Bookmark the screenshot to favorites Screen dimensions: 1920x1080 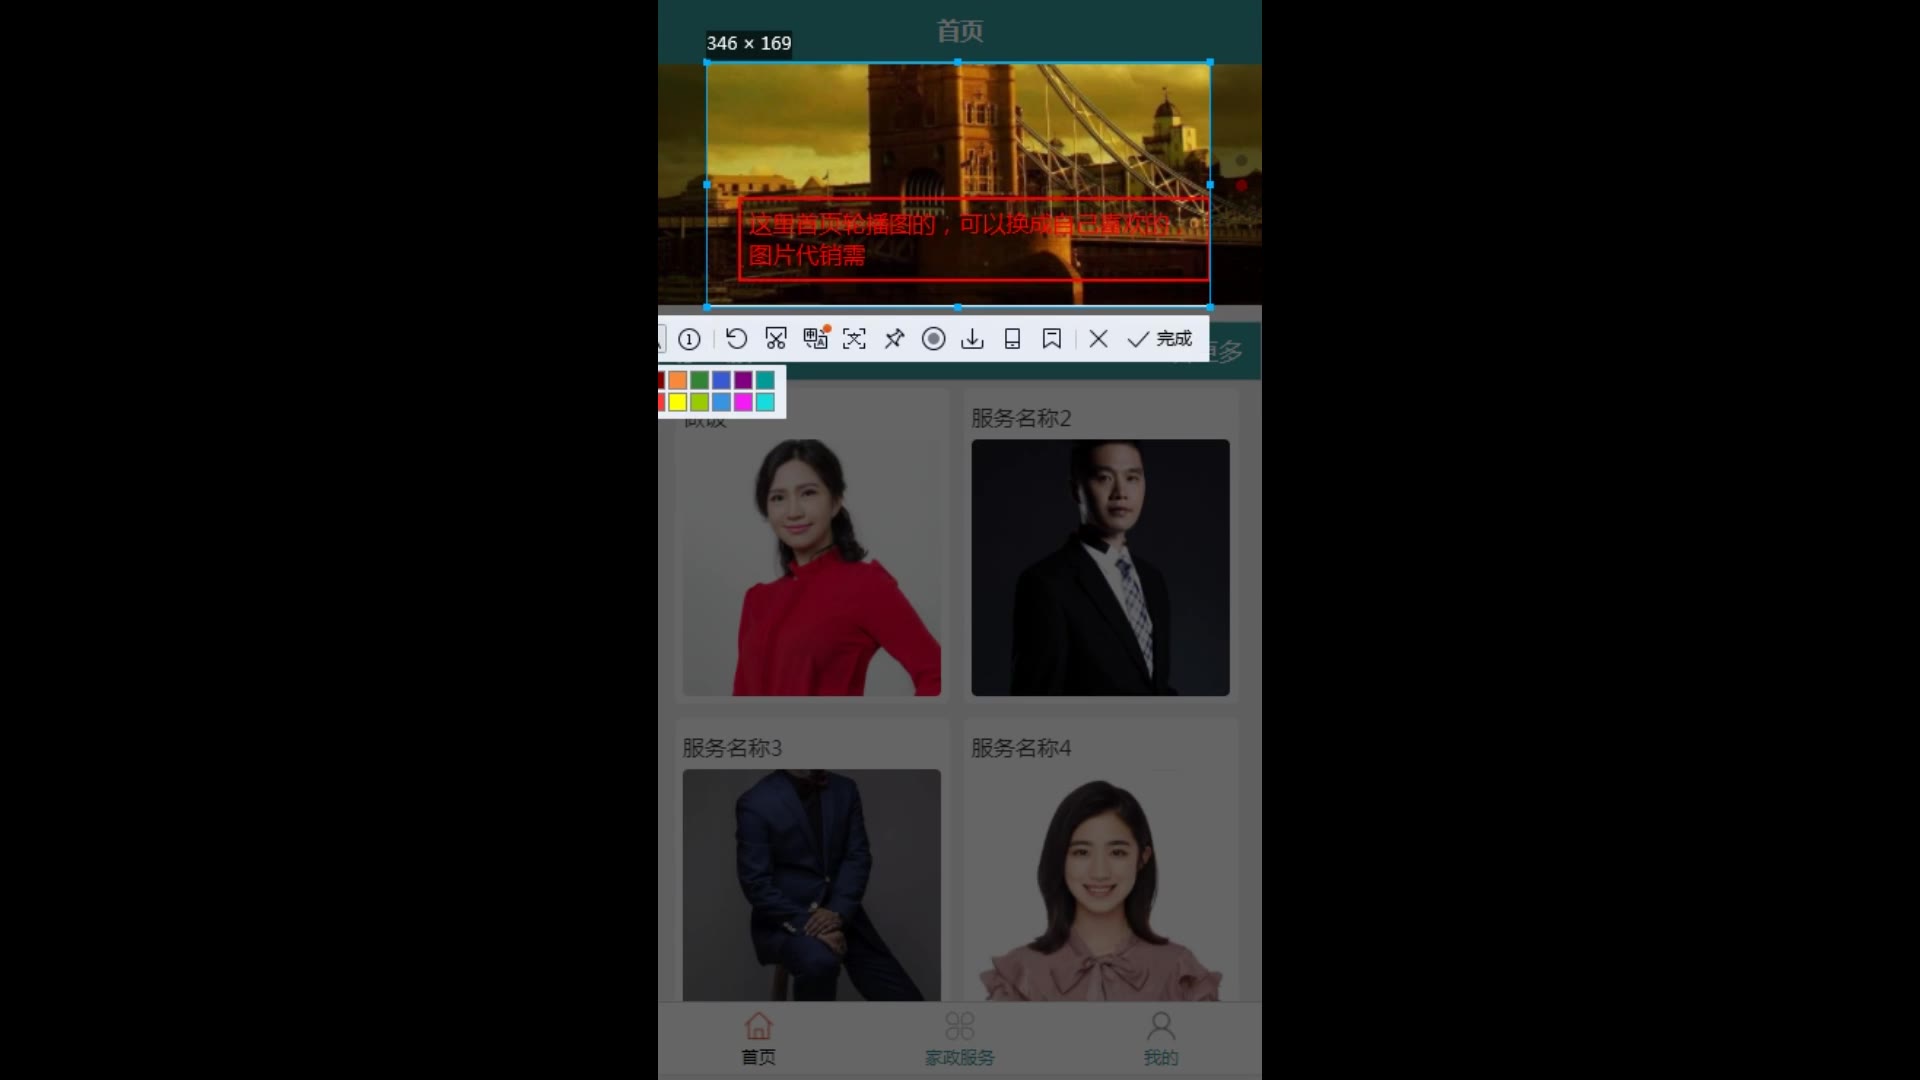click(1051, 339)
